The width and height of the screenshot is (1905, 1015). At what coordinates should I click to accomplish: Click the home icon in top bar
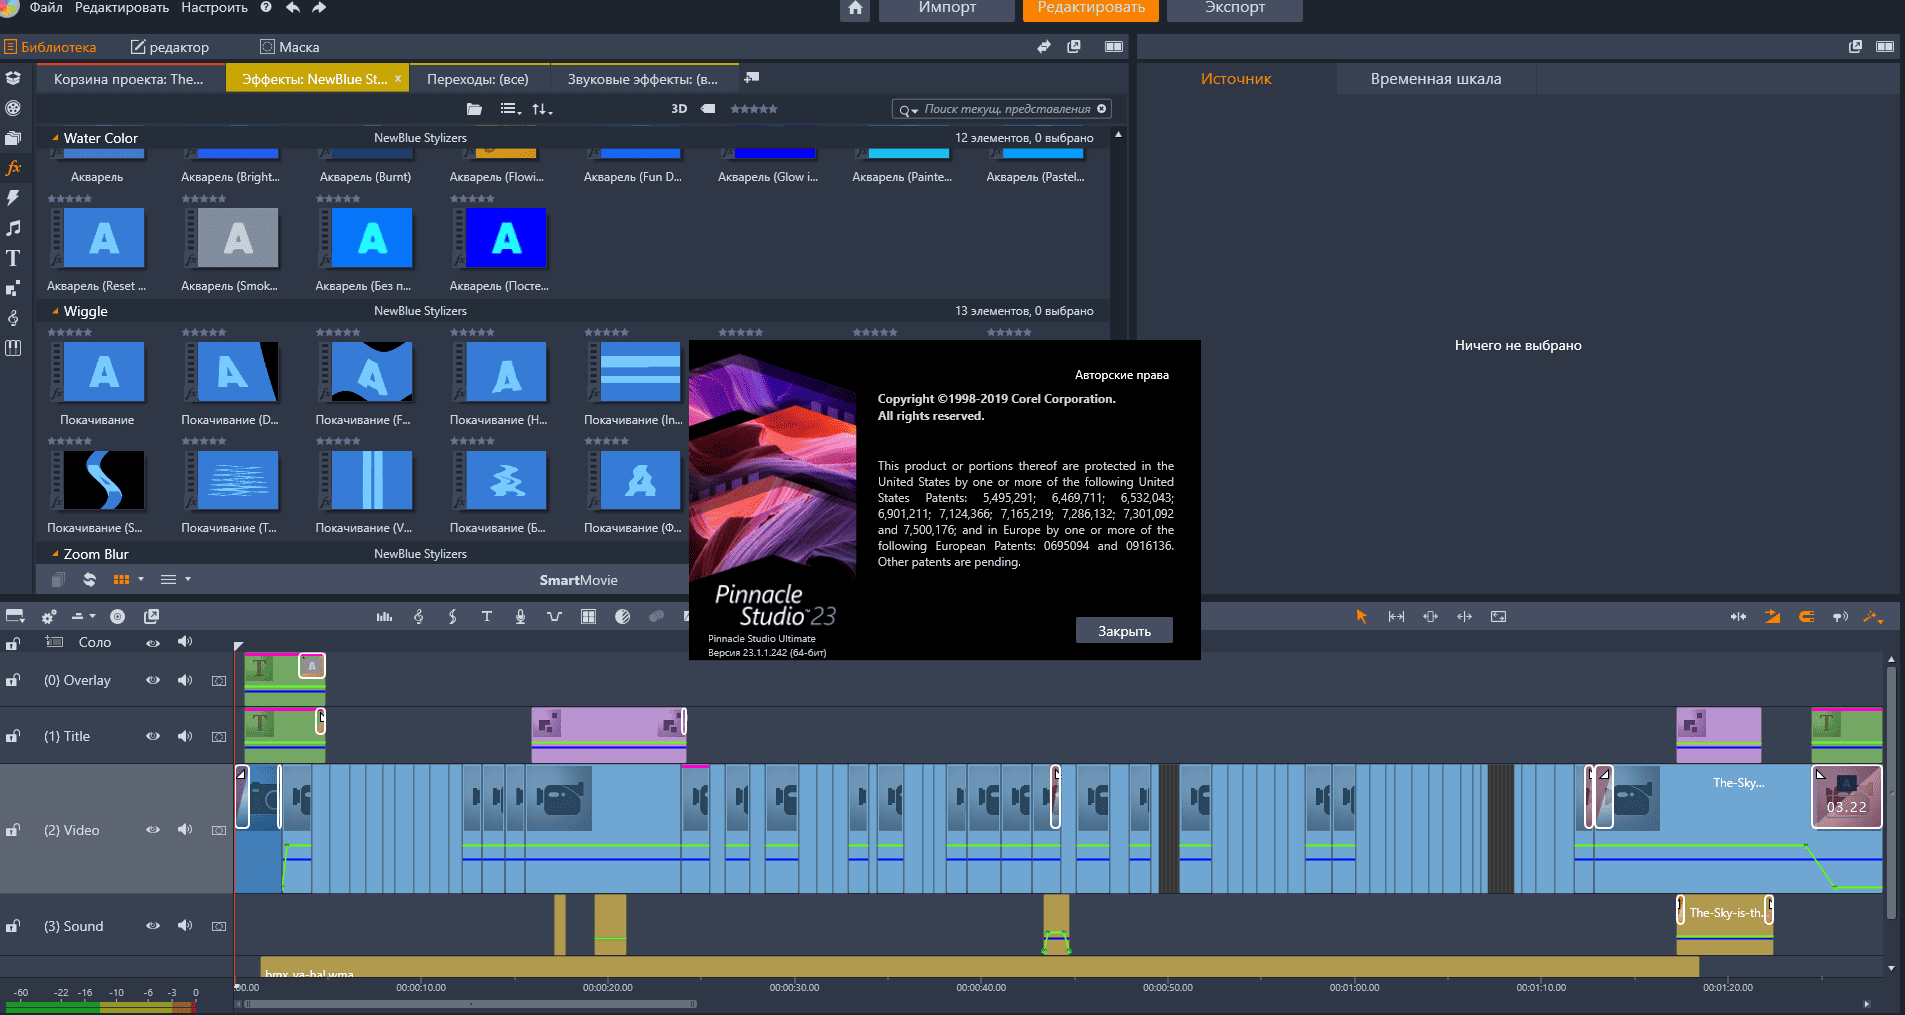[855, 9]
